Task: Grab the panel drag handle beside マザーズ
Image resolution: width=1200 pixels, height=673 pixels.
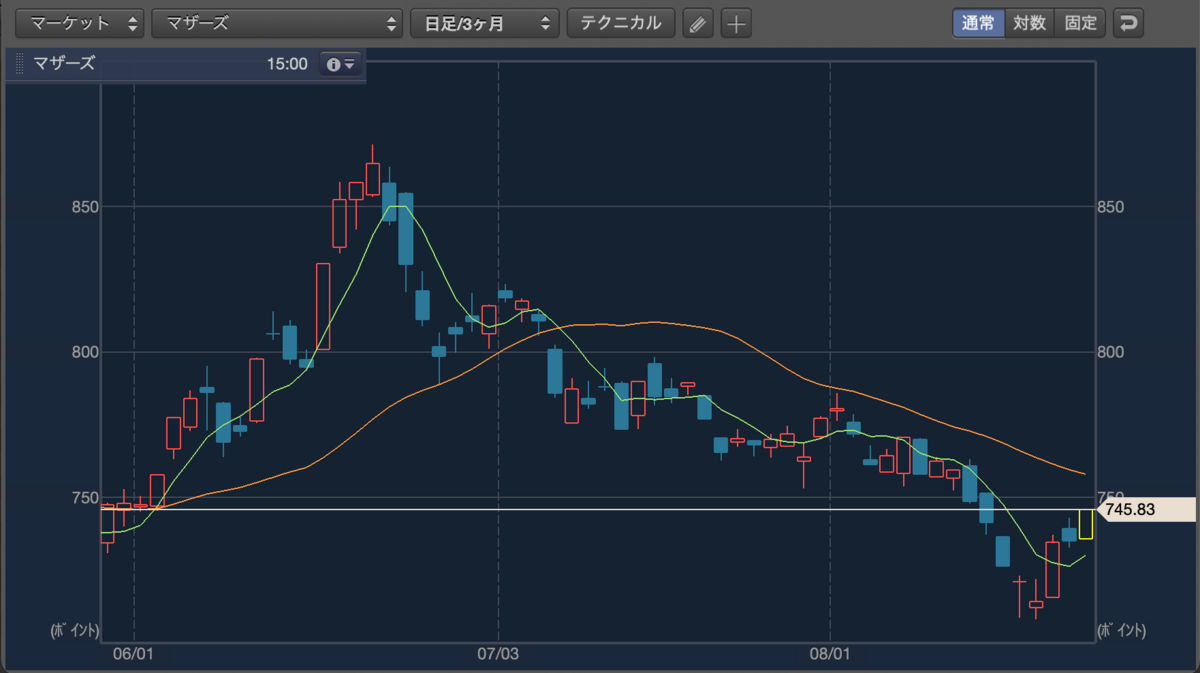Action: (19, 64)
